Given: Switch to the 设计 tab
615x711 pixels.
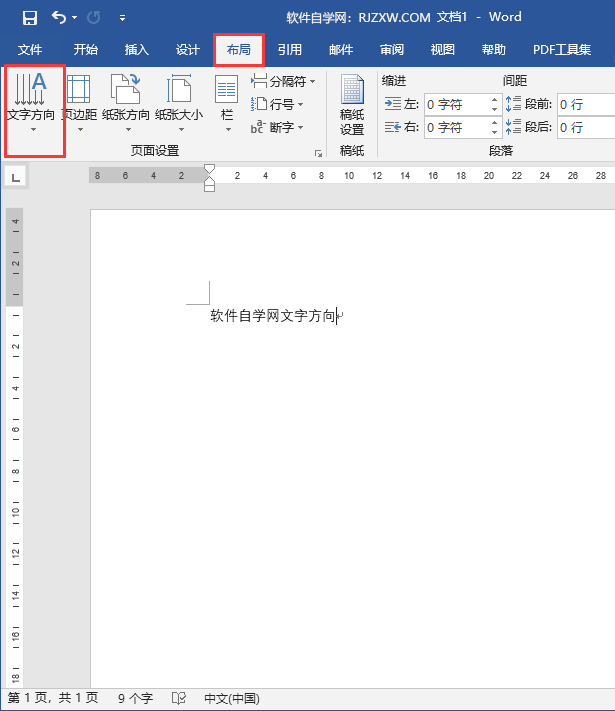Looking at the screenshot, I should pyautogui.click(x=188, y=49).
